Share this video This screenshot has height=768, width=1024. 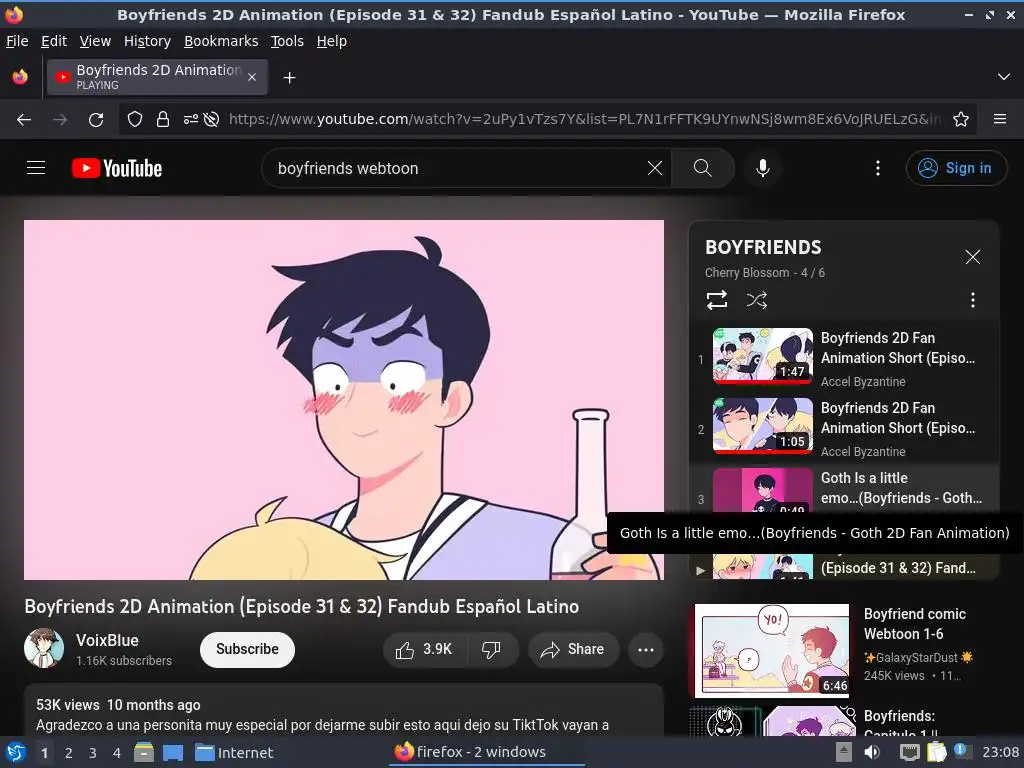coord(573,649)
